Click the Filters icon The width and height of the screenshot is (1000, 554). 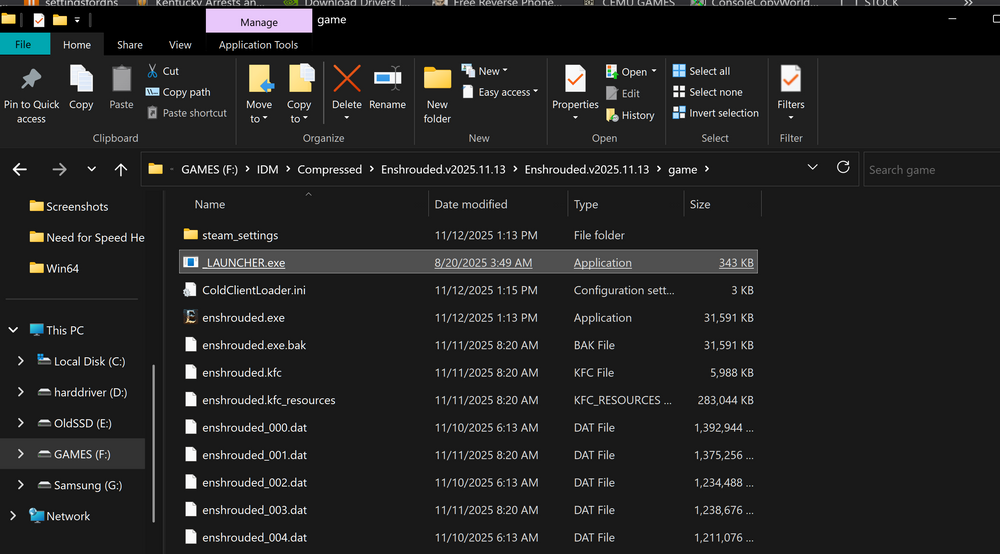click(x=790, y=80)
